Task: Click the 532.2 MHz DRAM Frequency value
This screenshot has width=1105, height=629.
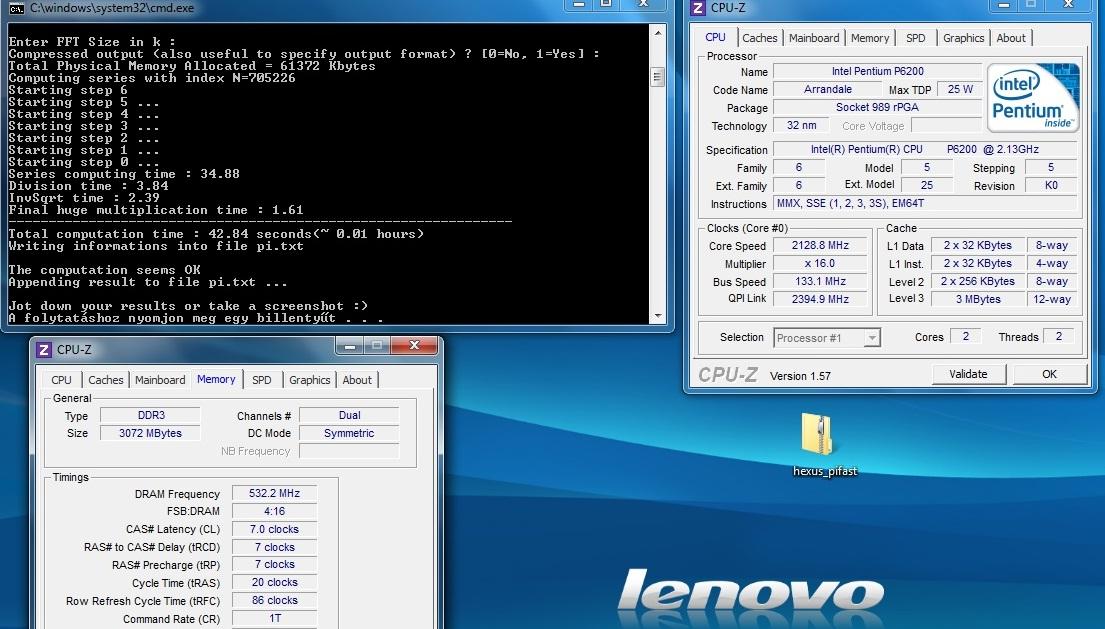Action: point(274,493)
